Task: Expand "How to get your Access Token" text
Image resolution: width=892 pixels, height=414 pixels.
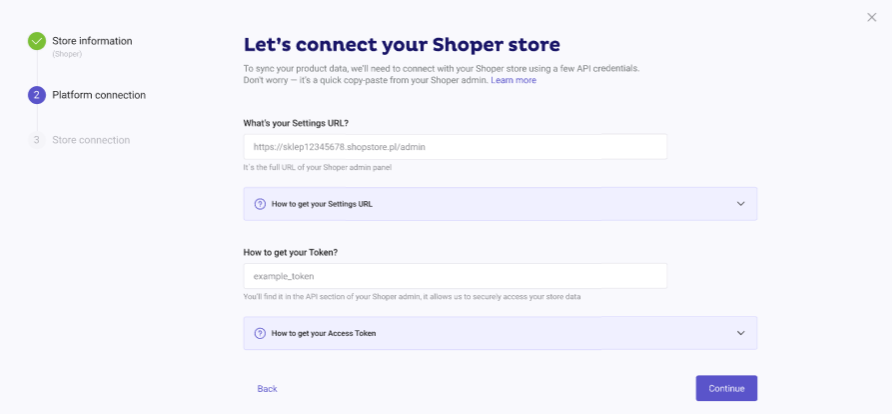Action: pyautogui.click(x=323, y=333)
